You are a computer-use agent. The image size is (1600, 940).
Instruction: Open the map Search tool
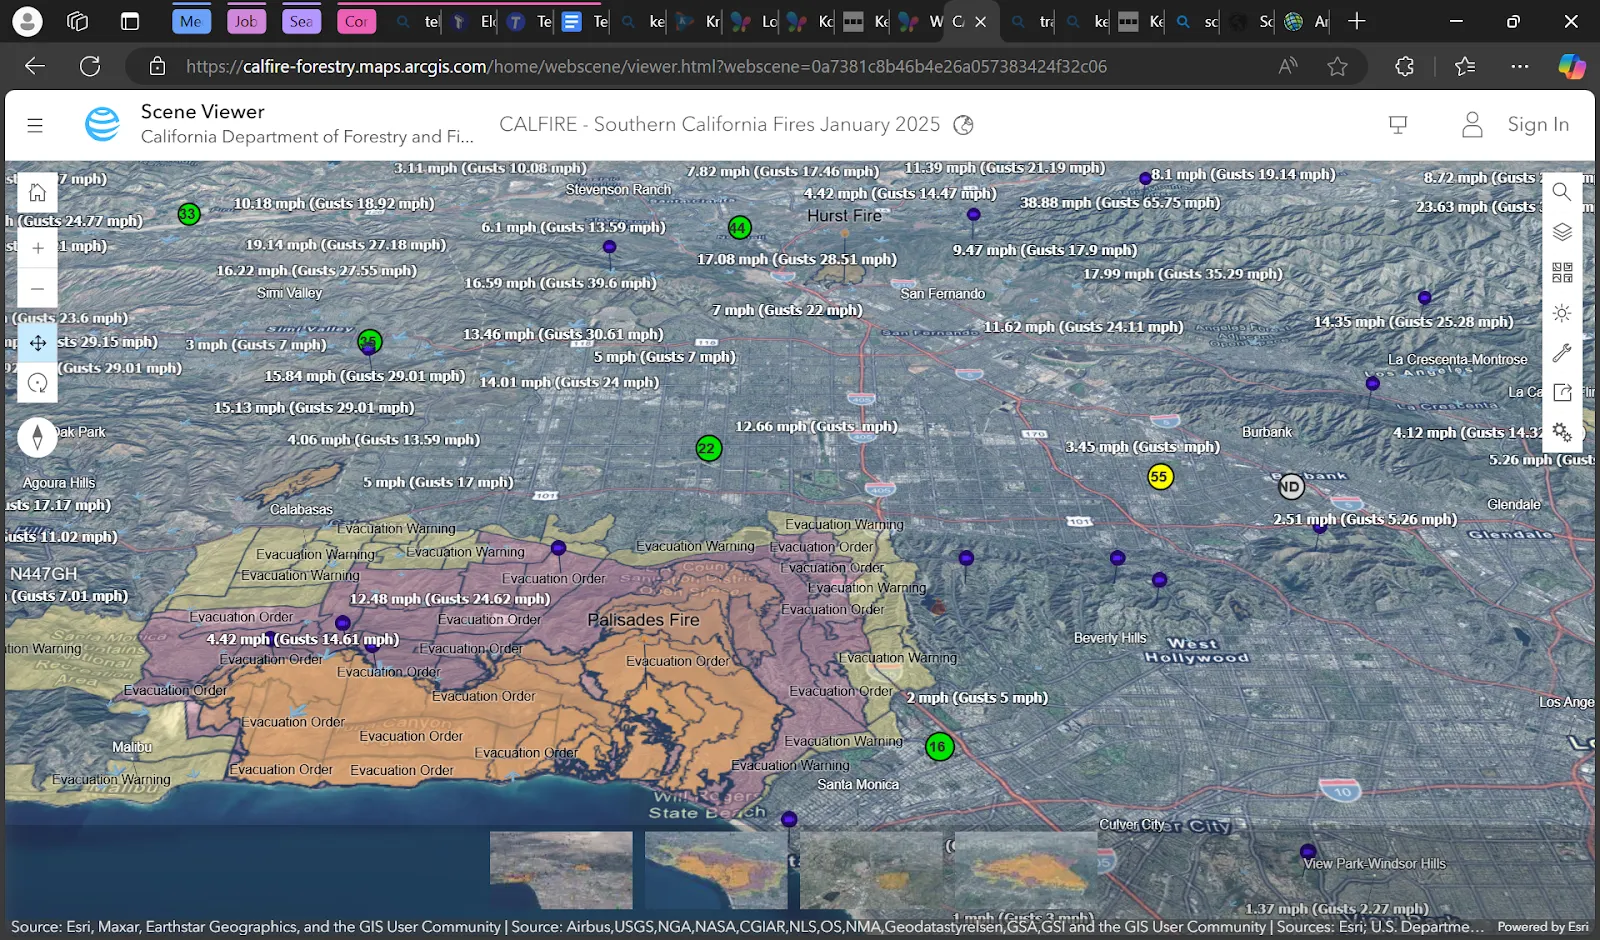(1562, 192)
